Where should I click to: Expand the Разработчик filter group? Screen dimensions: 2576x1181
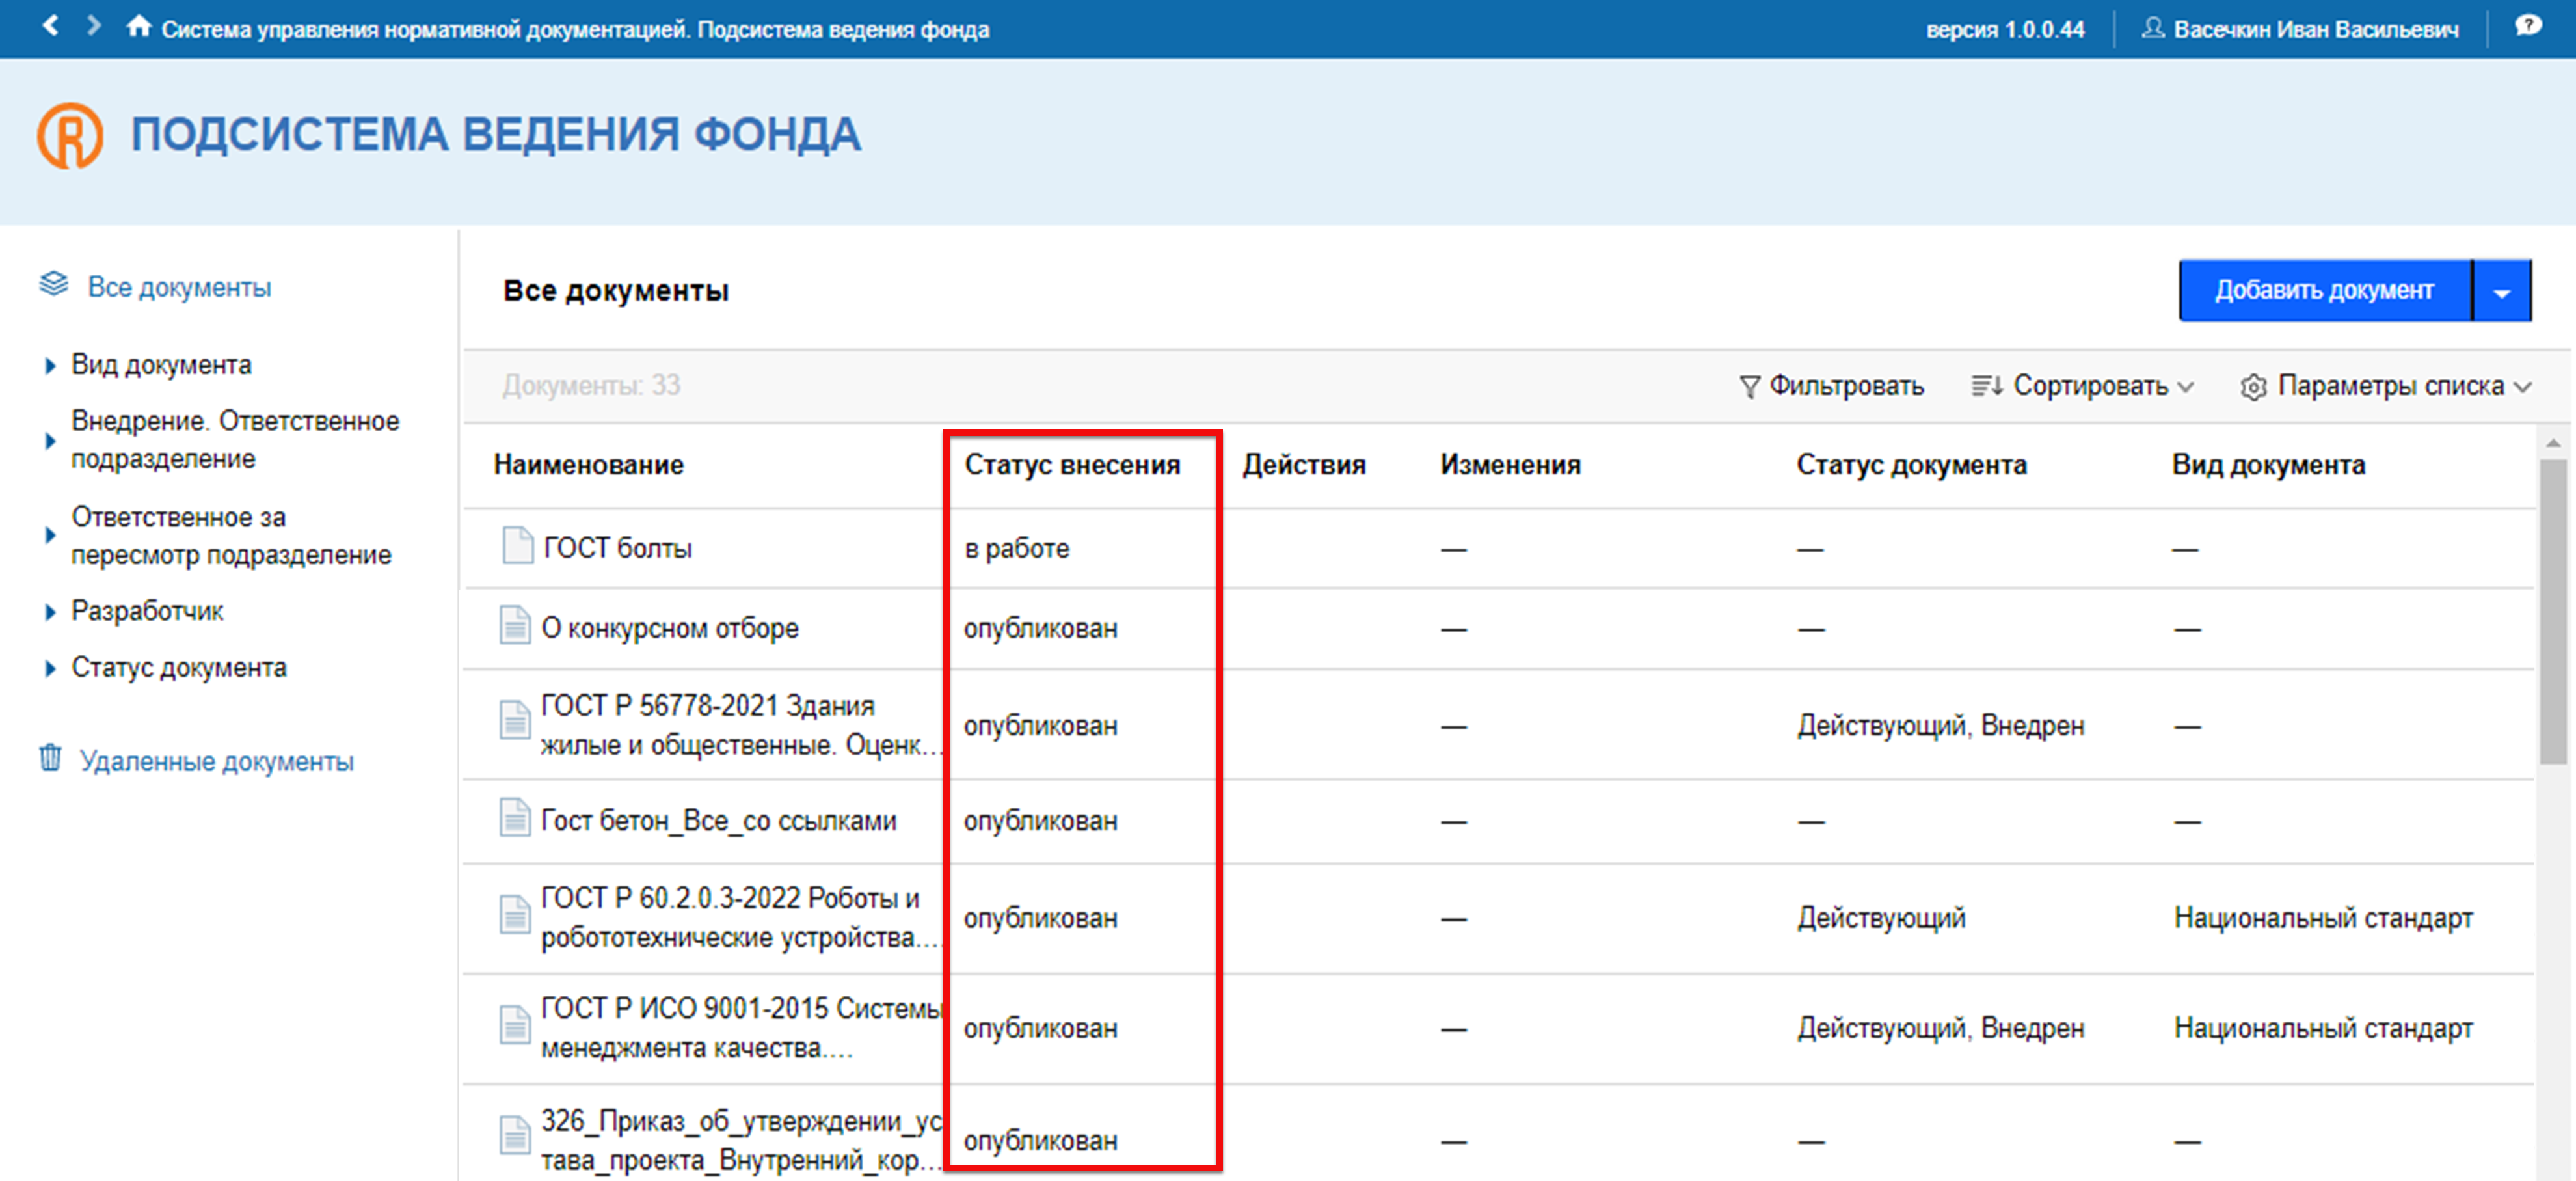50,612
